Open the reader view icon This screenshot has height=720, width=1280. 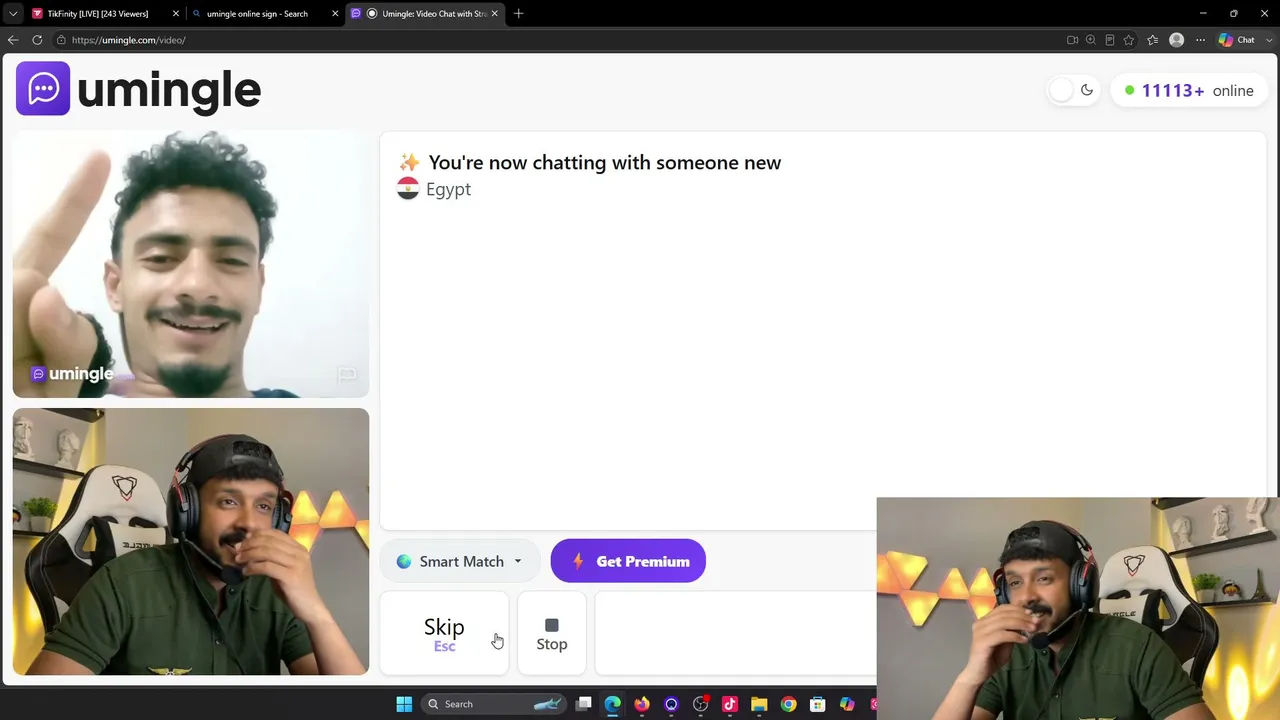tap(1110, 40)
